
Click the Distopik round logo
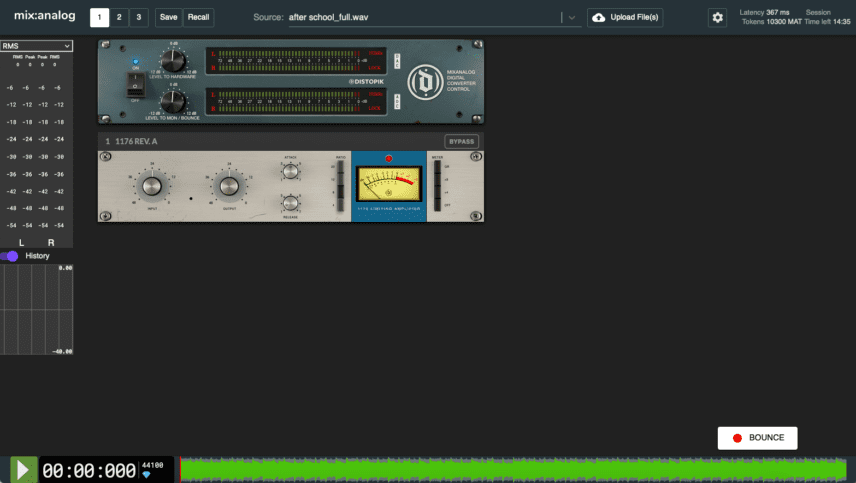[425, 82]
